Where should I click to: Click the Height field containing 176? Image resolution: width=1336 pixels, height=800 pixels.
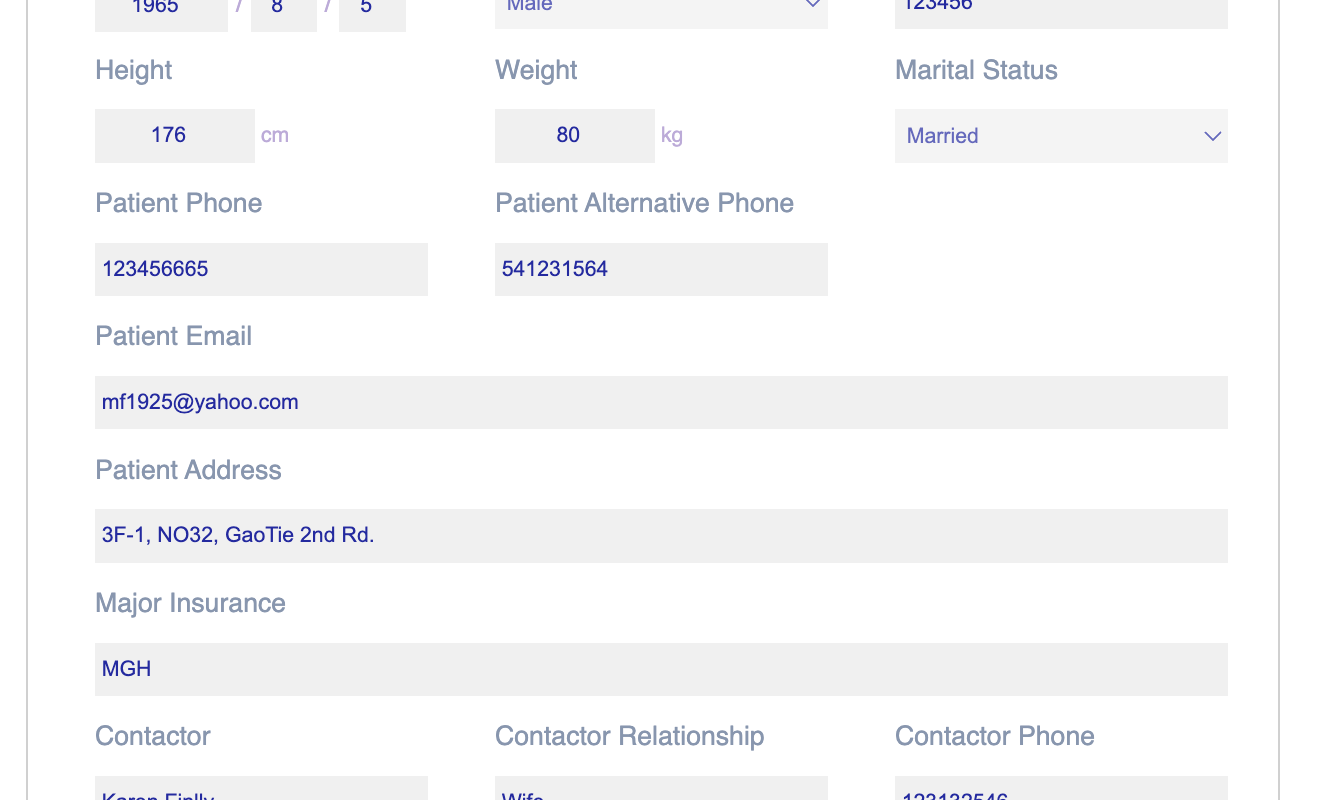[x=174, y=135]
